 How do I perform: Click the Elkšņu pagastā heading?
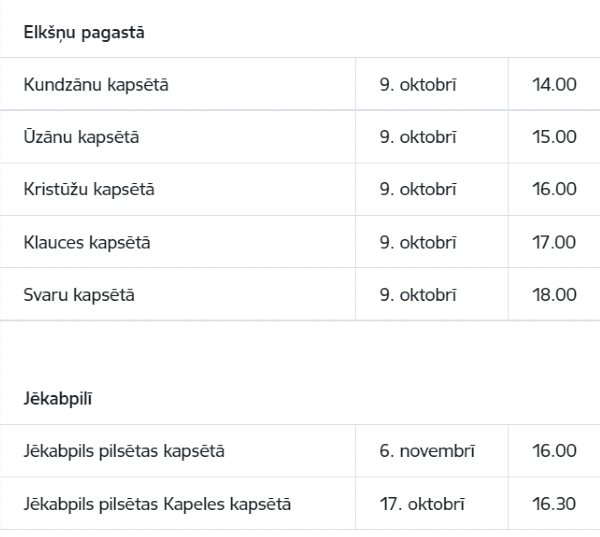[x=84, y=33]
